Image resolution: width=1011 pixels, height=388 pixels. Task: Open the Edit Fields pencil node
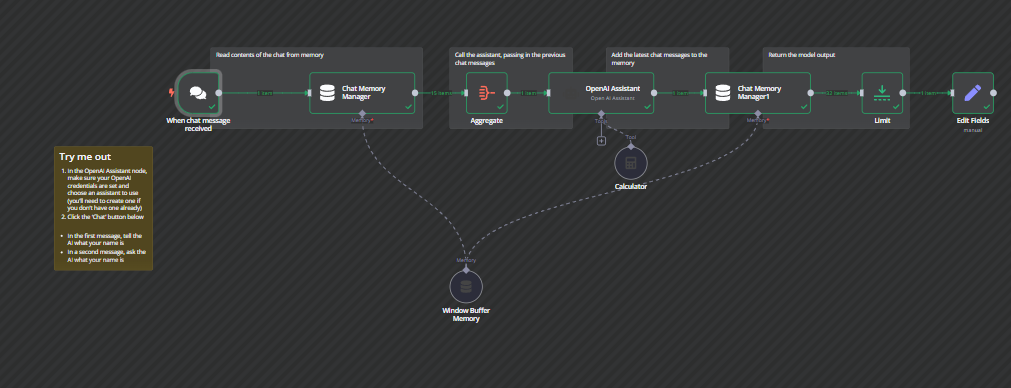[972, 93]
